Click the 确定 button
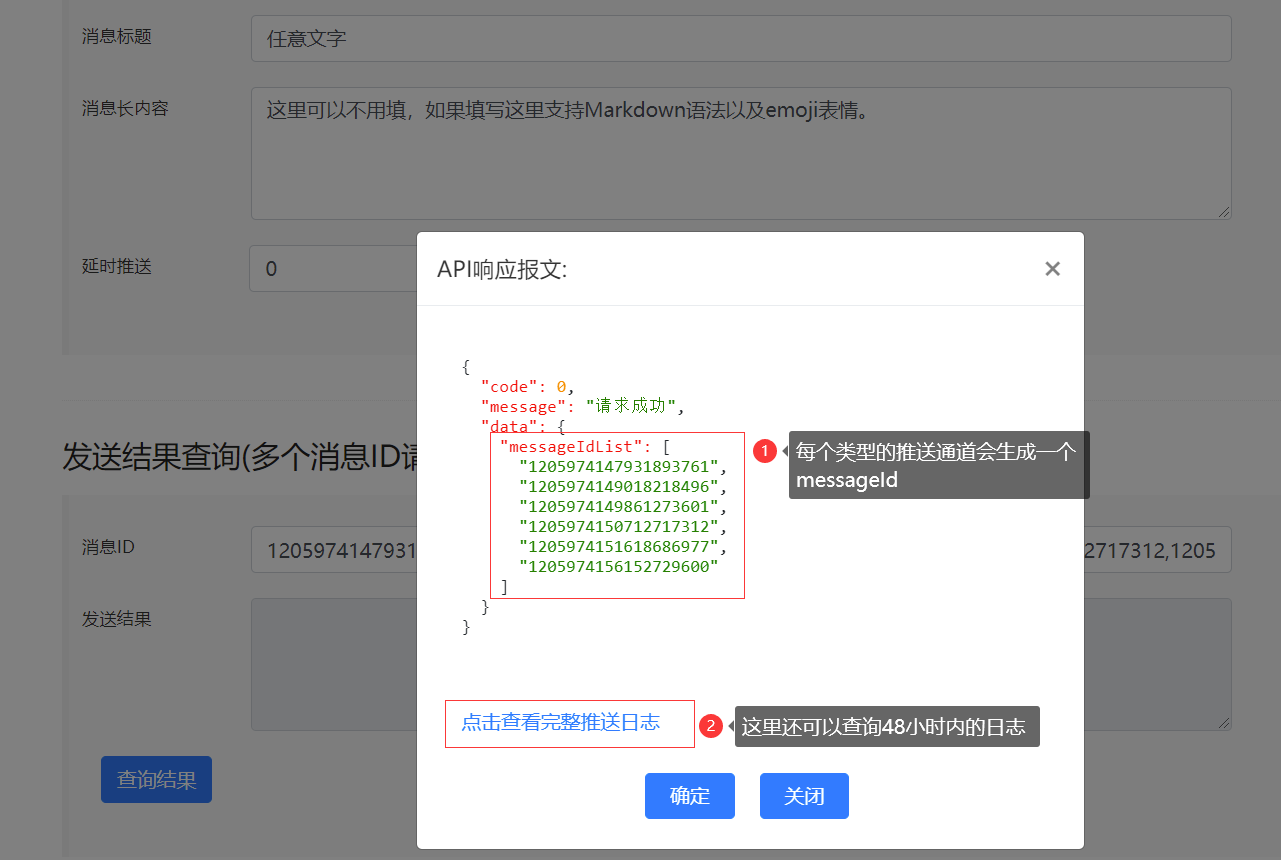 coord(690,796)
